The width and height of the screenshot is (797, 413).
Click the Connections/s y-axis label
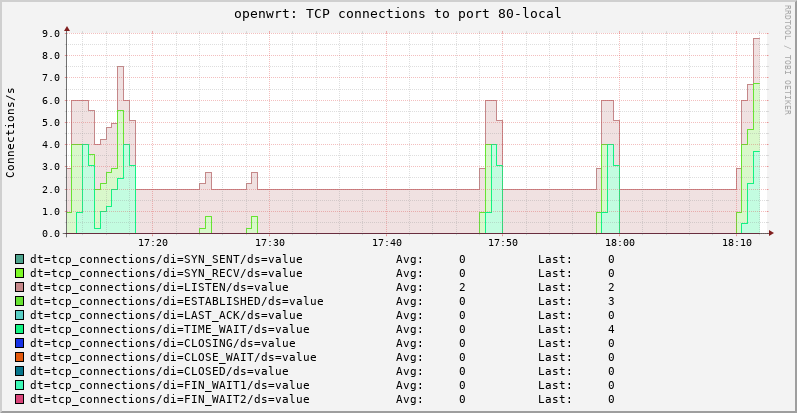tap(11, 133)
